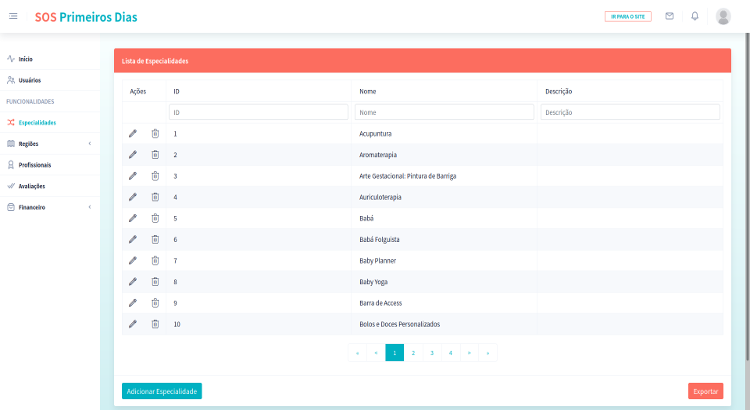The height and width of the screenshot is (410, 750).
Task: Focus the Nome filter field
Action: [444, 112]
